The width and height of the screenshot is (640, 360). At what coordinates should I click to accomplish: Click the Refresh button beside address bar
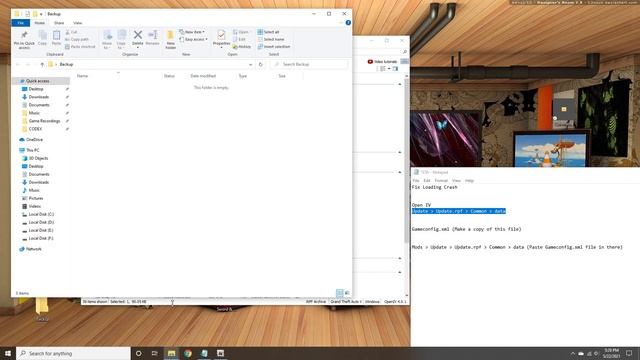(260, 64)
